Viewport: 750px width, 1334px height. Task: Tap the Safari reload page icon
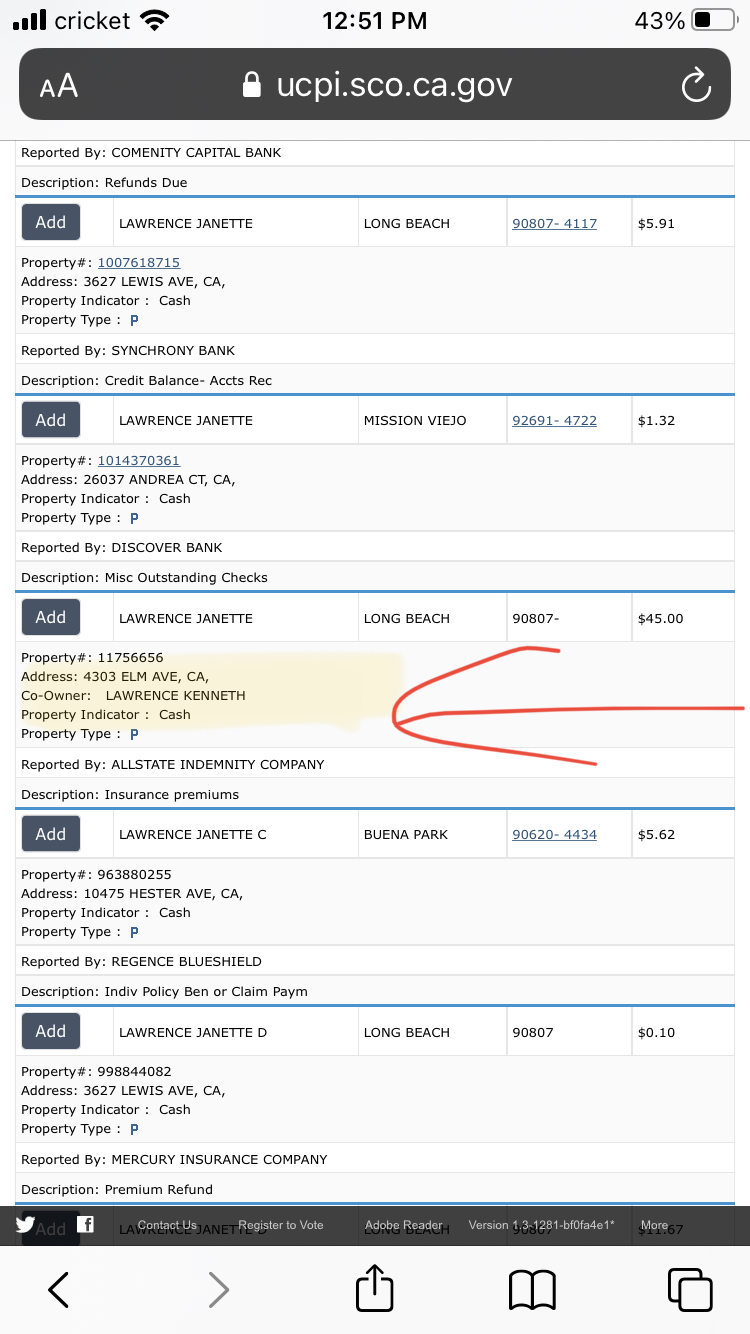tap(695, 86)
